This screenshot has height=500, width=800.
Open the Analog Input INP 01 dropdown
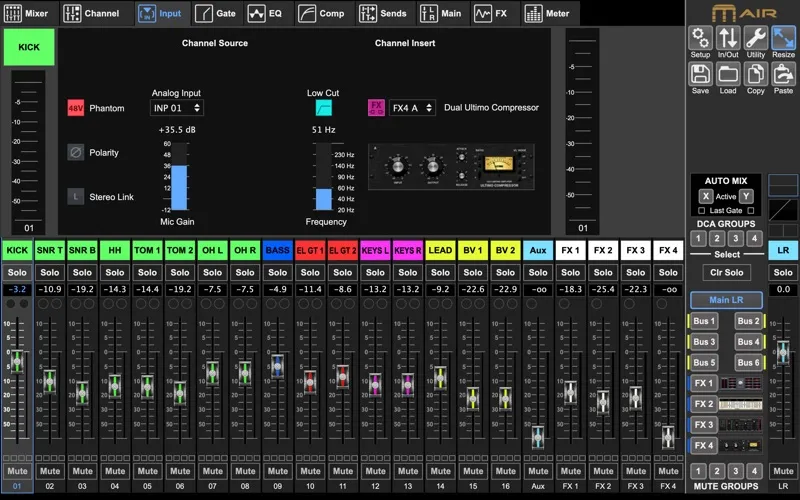click(177, 108)
